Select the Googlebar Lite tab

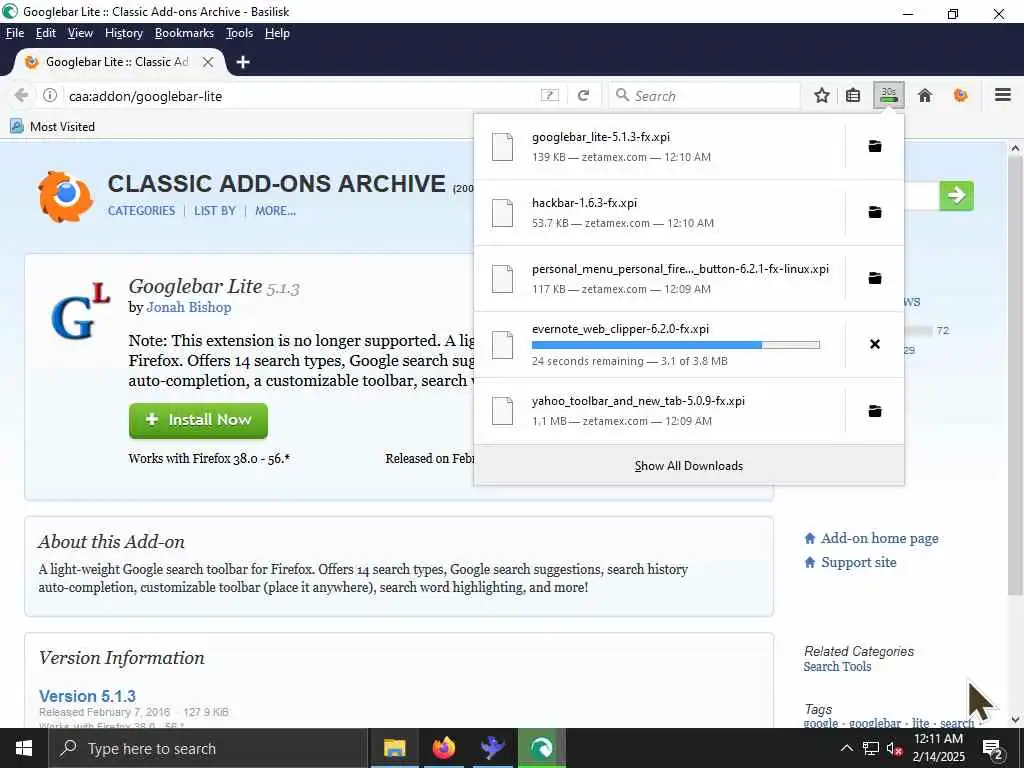pos(116,62)
